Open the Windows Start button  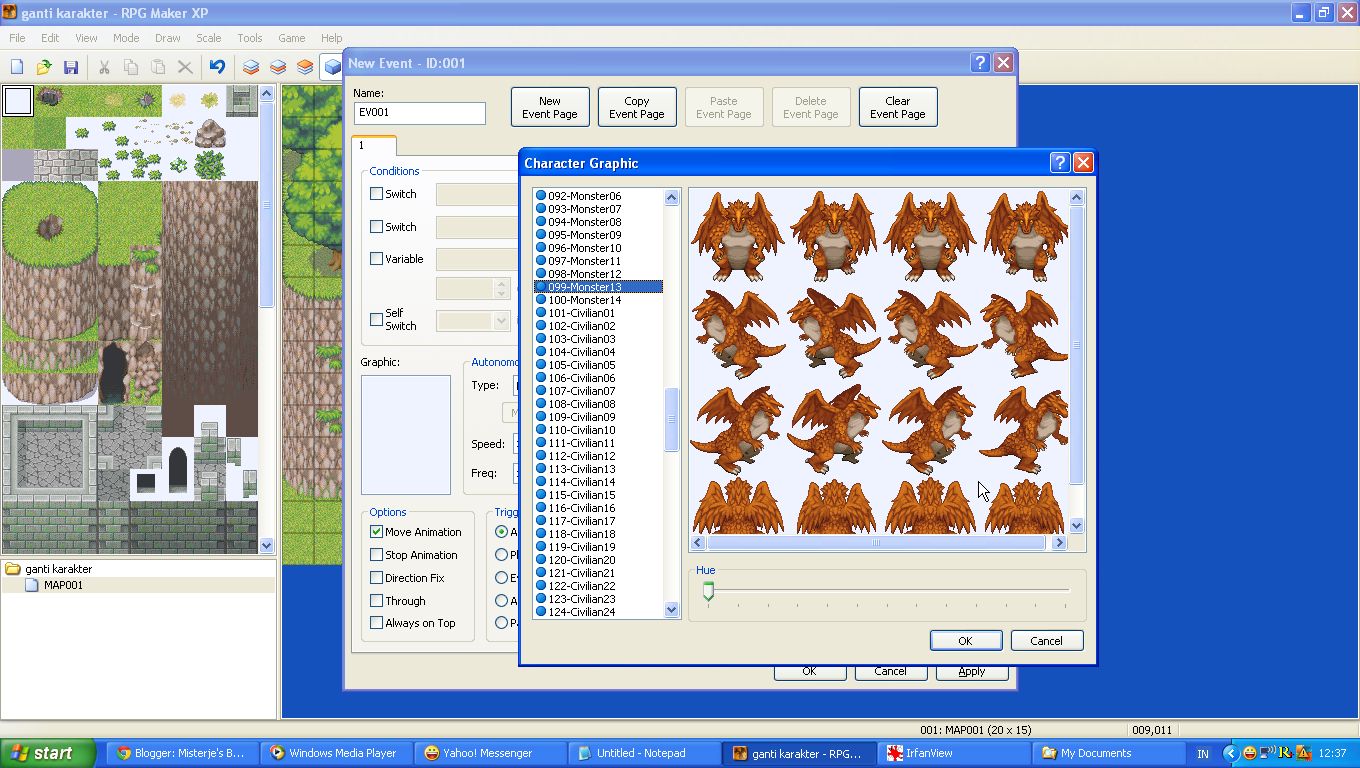coord(48,753)
